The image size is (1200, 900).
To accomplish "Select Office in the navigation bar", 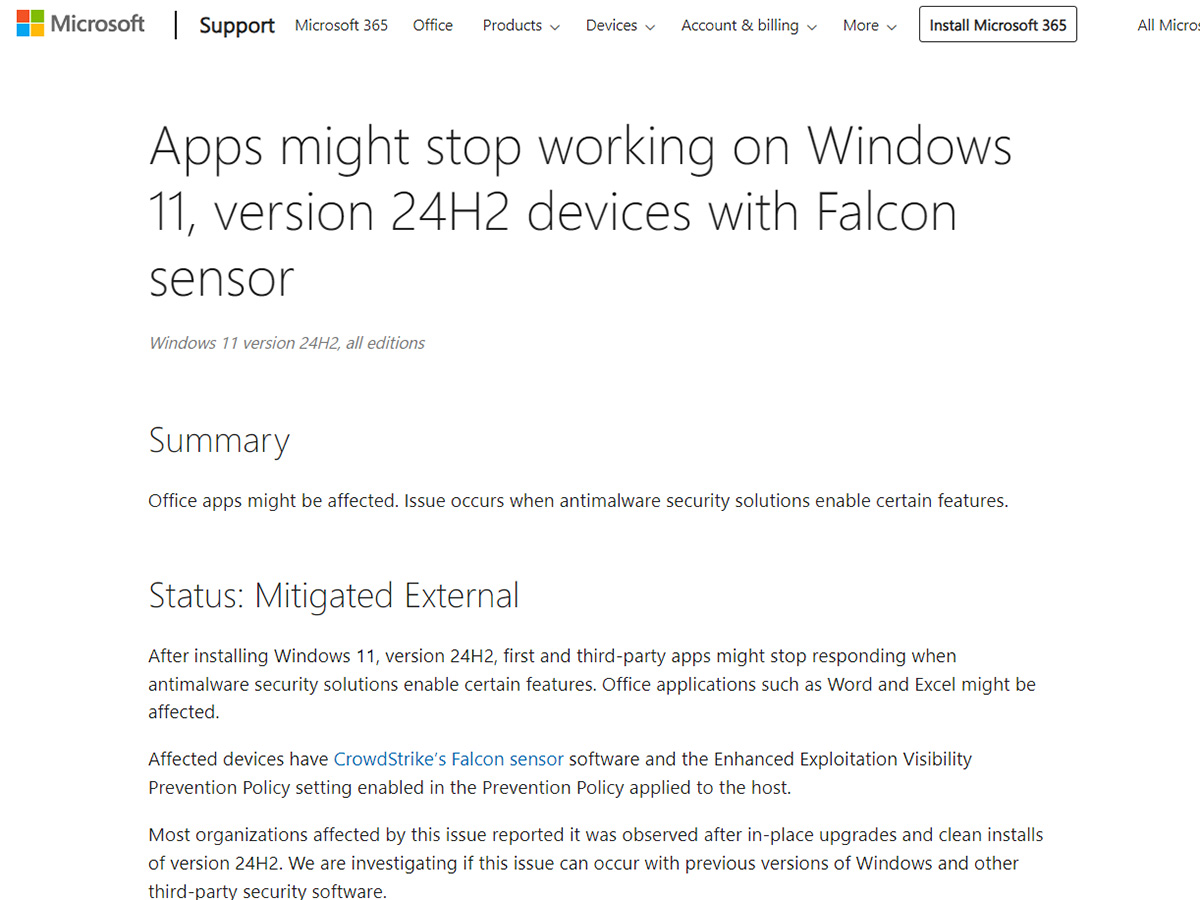I will [432, 25].
